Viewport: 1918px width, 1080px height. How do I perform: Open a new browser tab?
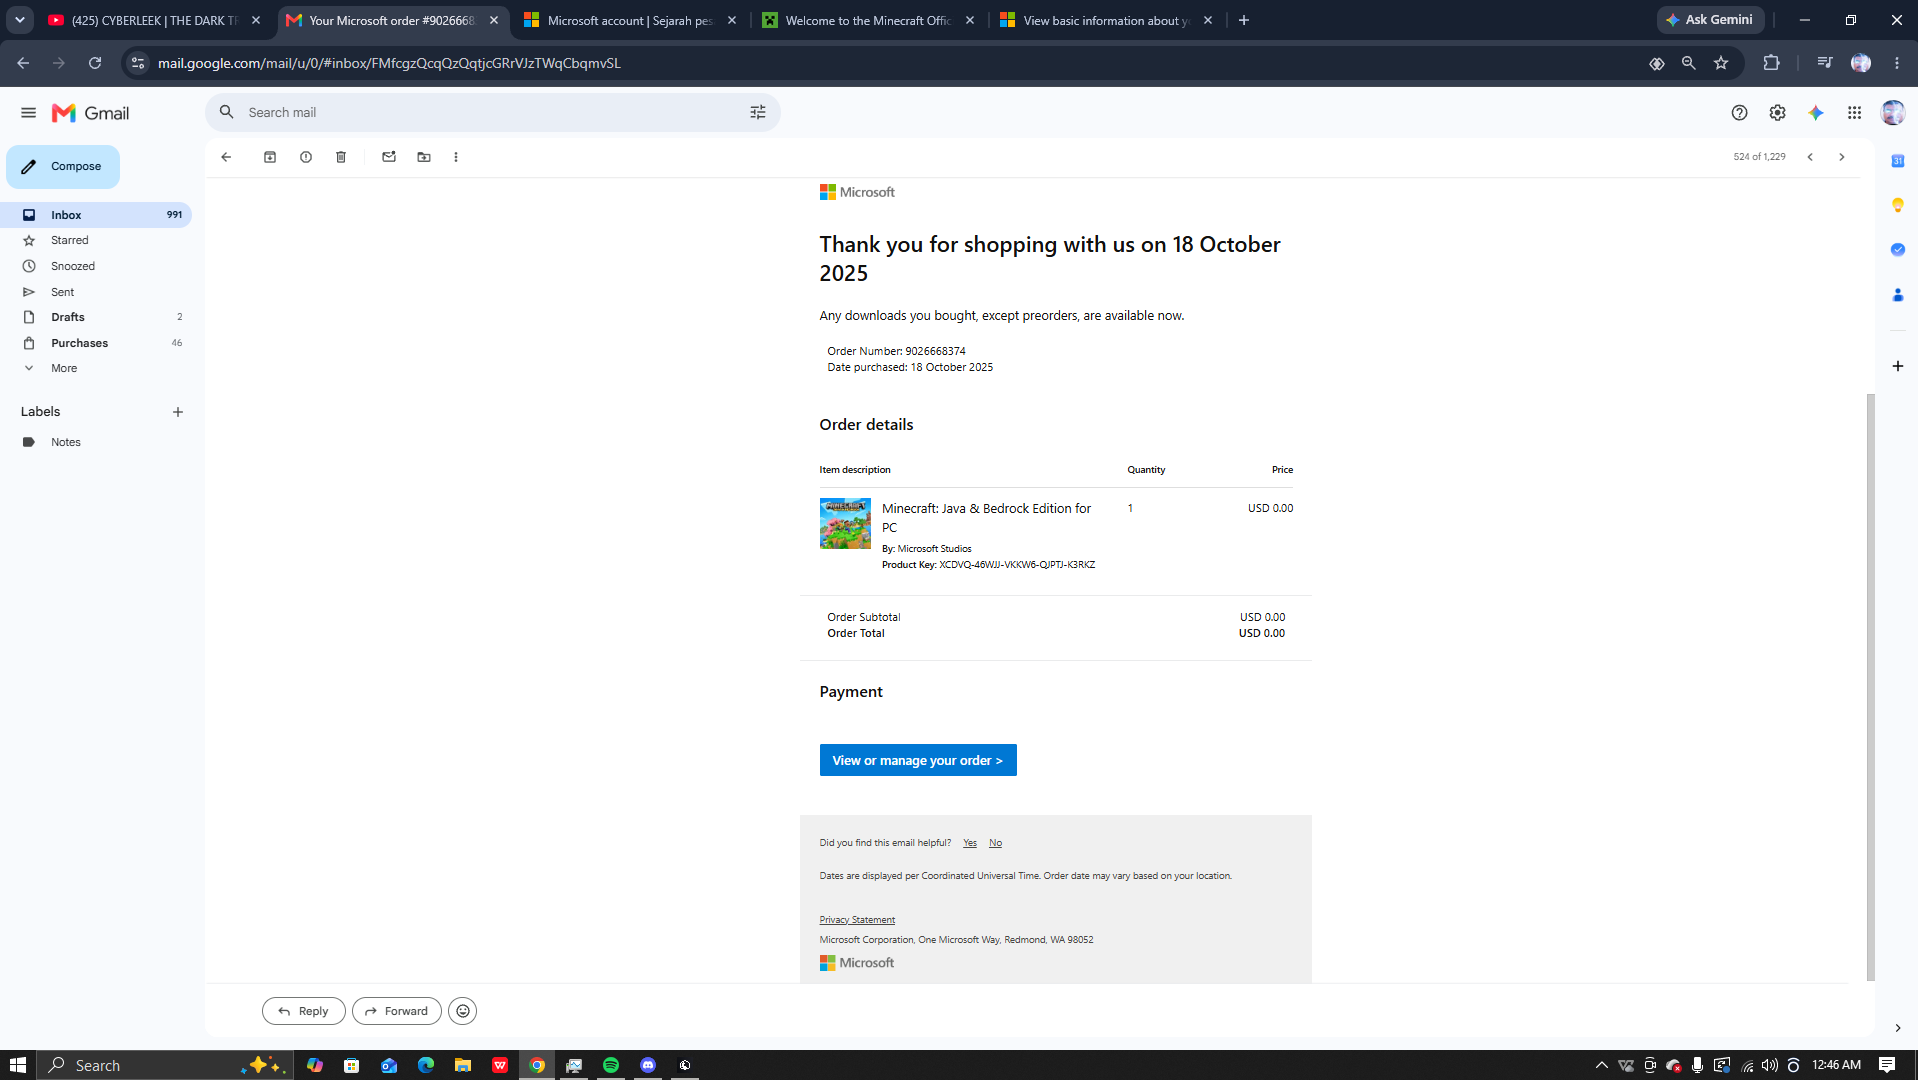click(1244, 20)
